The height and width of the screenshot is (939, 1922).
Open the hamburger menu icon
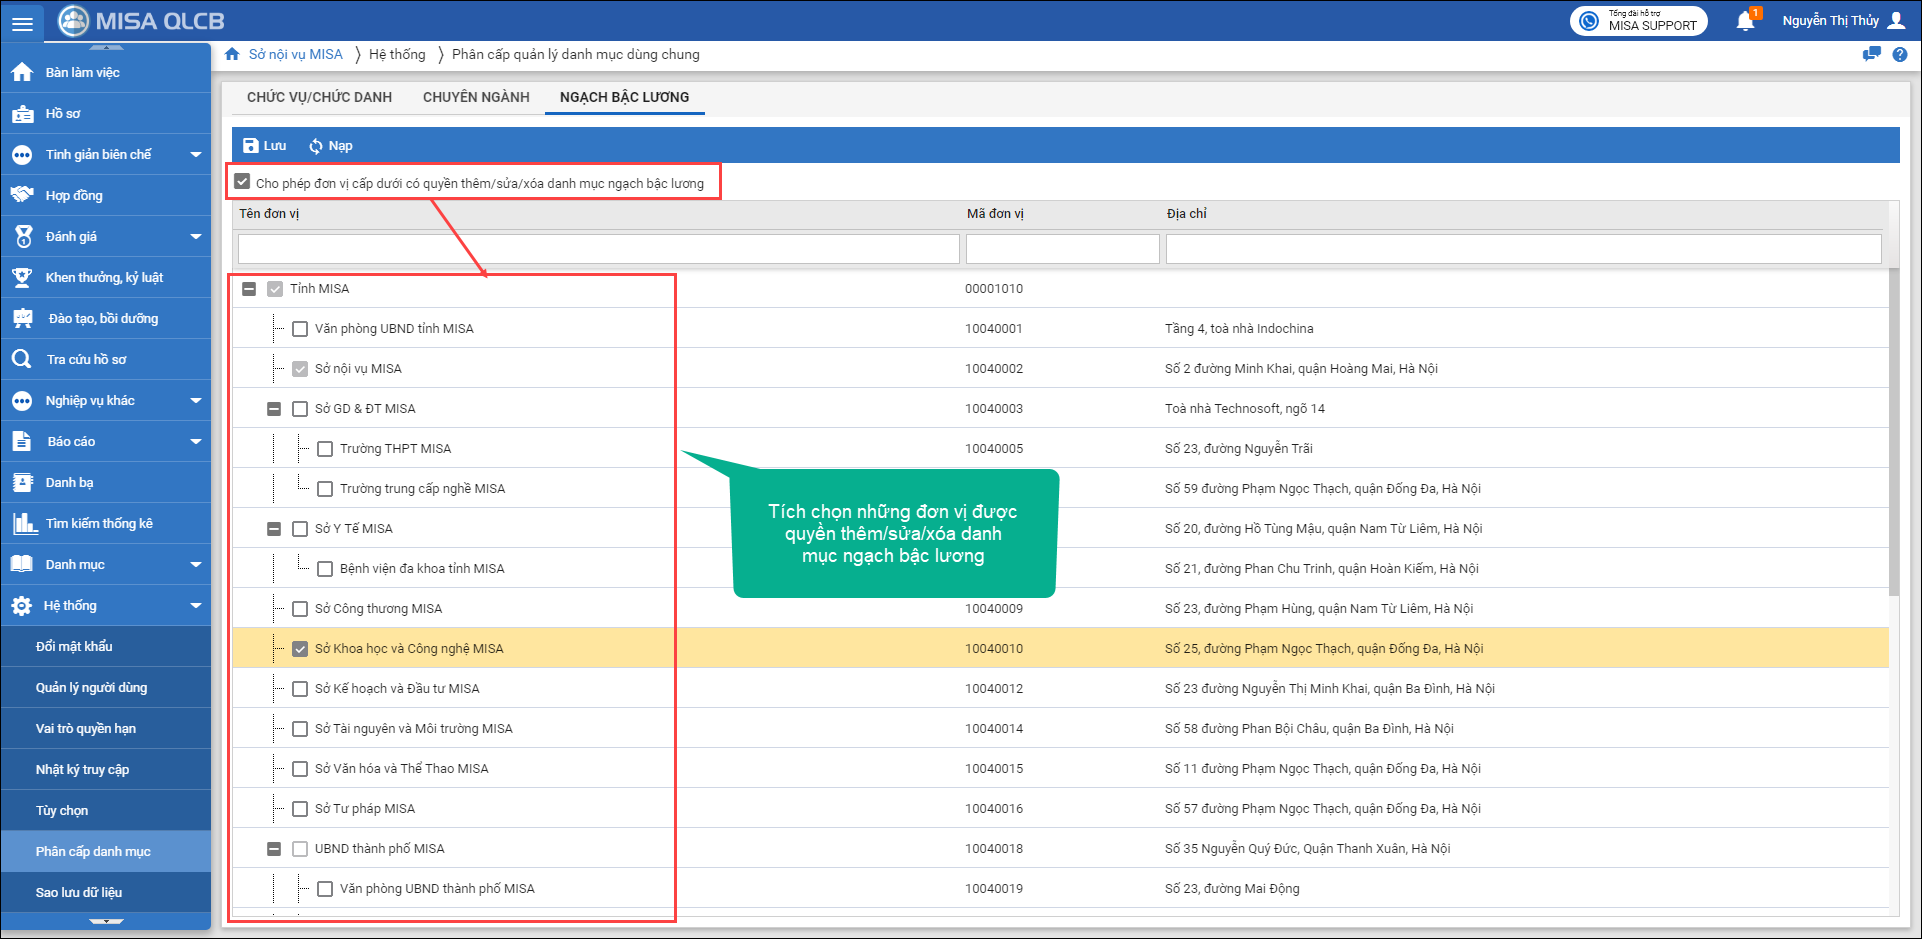(22, 23)
